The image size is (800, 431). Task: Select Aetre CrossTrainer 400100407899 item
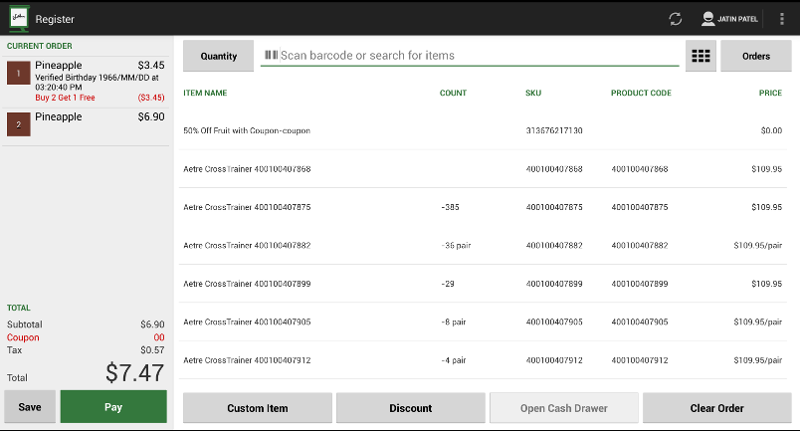pos(483,284)
